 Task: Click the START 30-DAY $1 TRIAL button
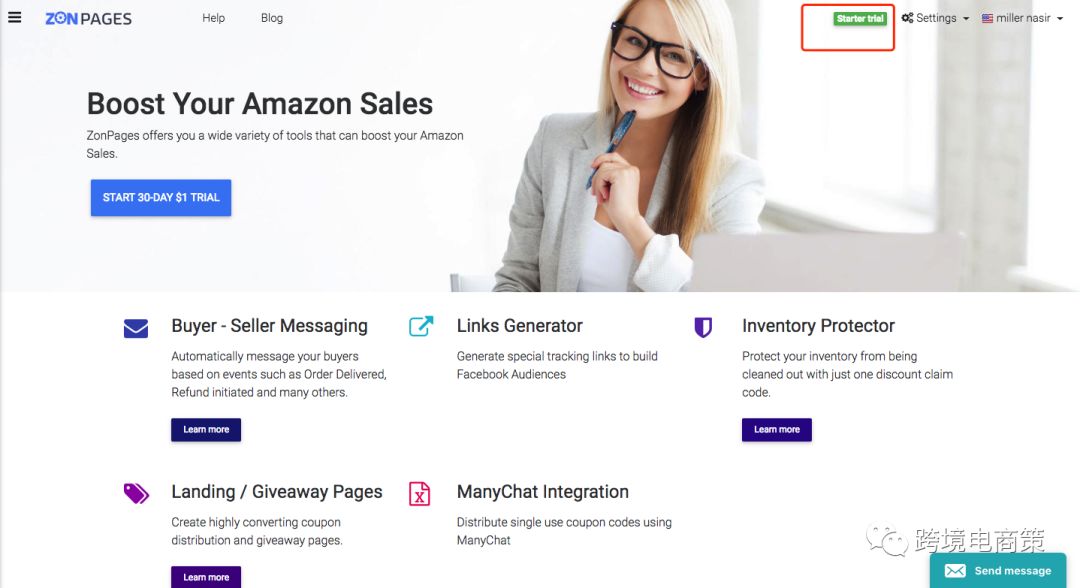(161, 198)
